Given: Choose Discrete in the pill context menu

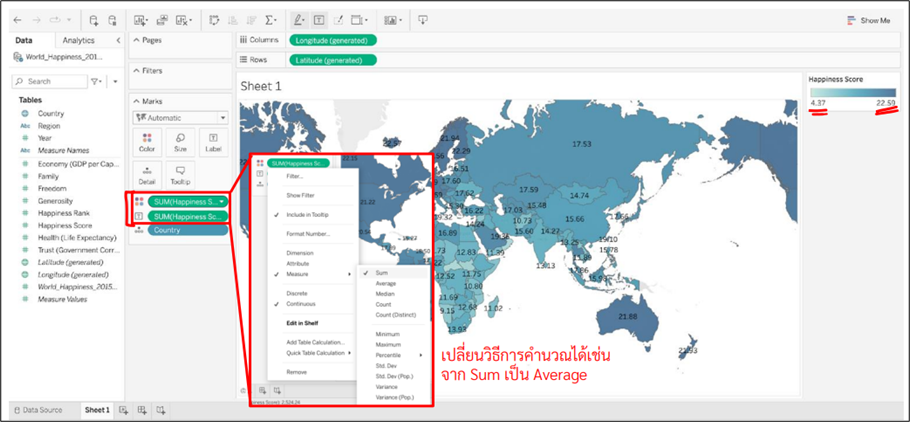Looking at the screenshot, I should point(297,293).
